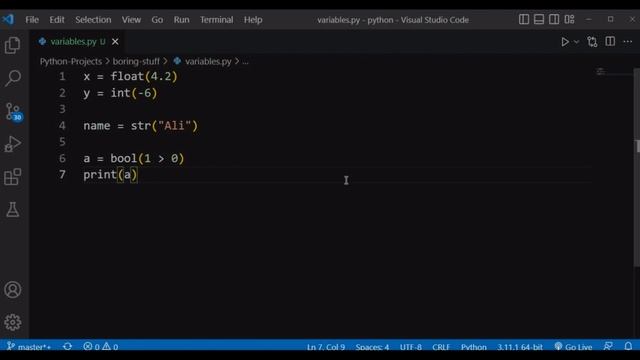640x360 pixels.
Task: Select interpreter 3.11.1 64-bit
Action: point(520,347)
